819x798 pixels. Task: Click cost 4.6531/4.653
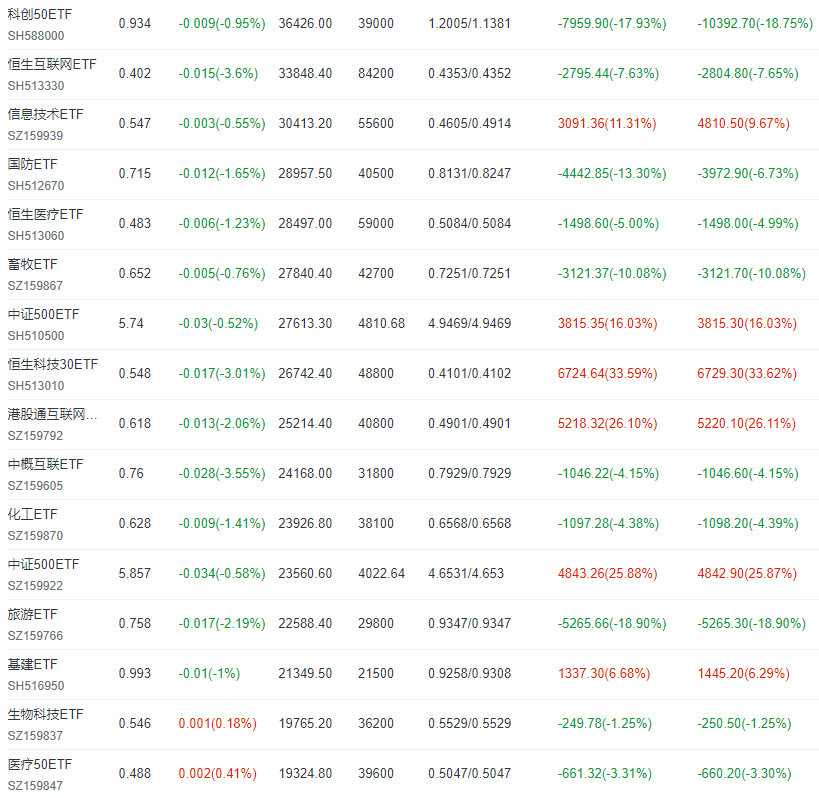click(x=466, y=573)
